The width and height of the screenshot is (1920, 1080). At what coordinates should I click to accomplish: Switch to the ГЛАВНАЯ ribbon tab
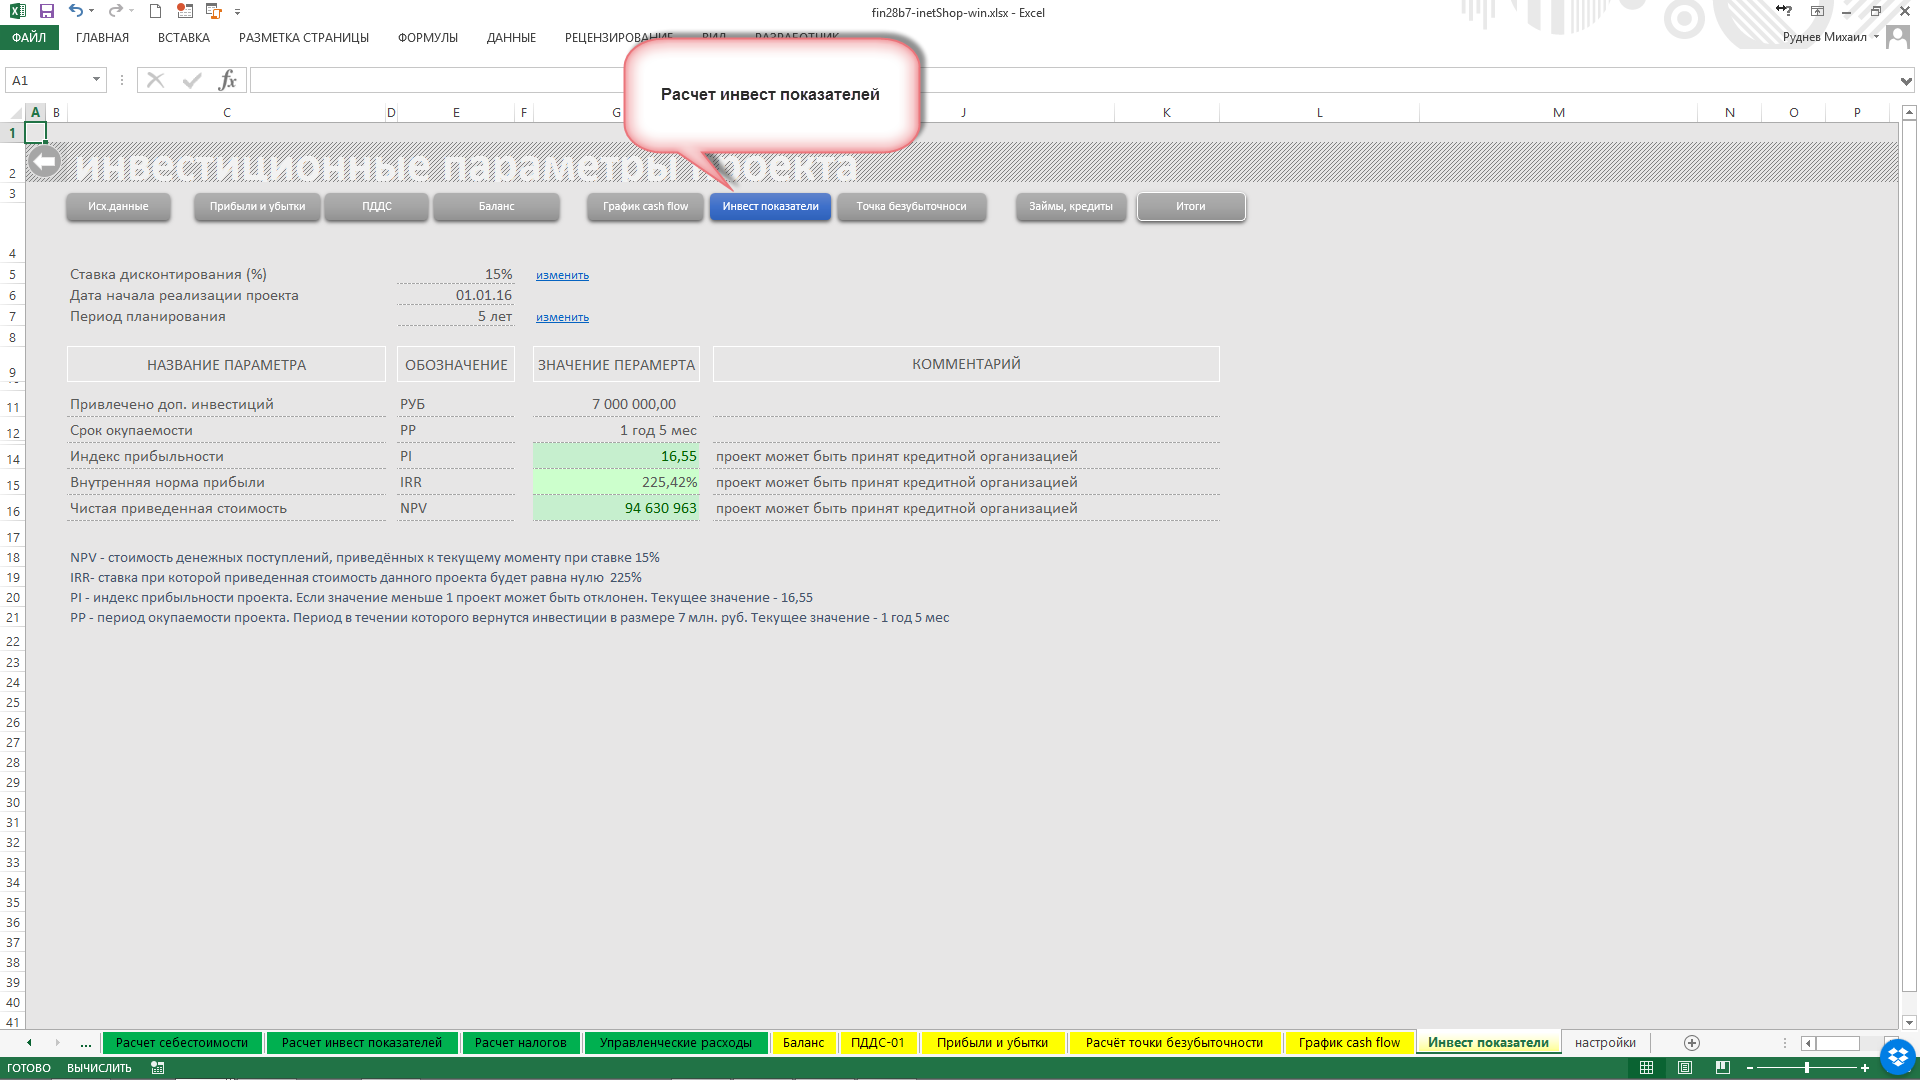click(x=102, y=37)
